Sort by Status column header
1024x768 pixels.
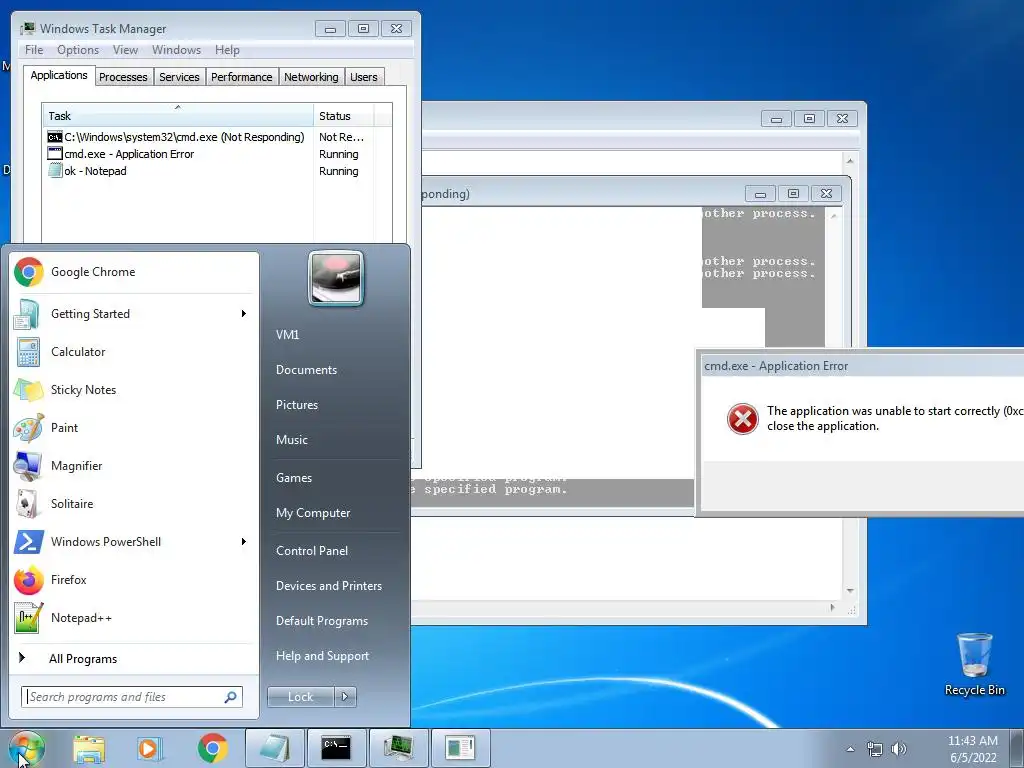[x=344, y=116]
